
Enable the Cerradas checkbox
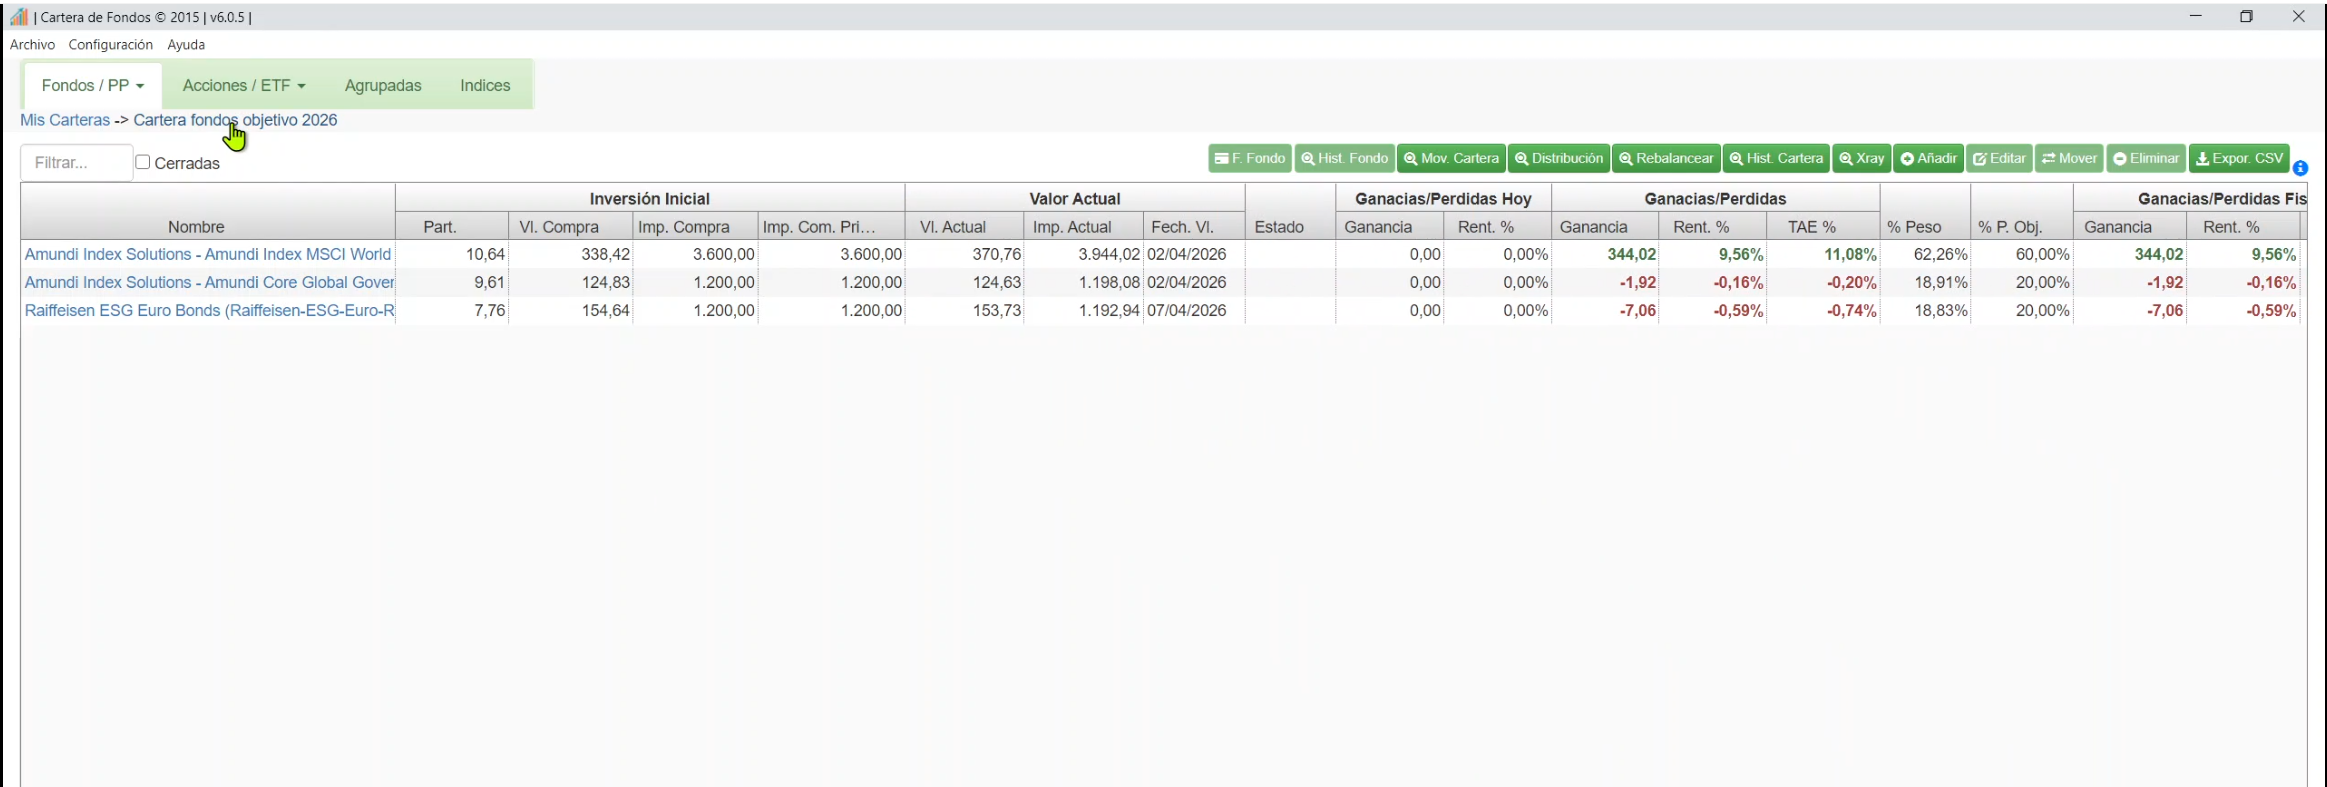point(143,162)
